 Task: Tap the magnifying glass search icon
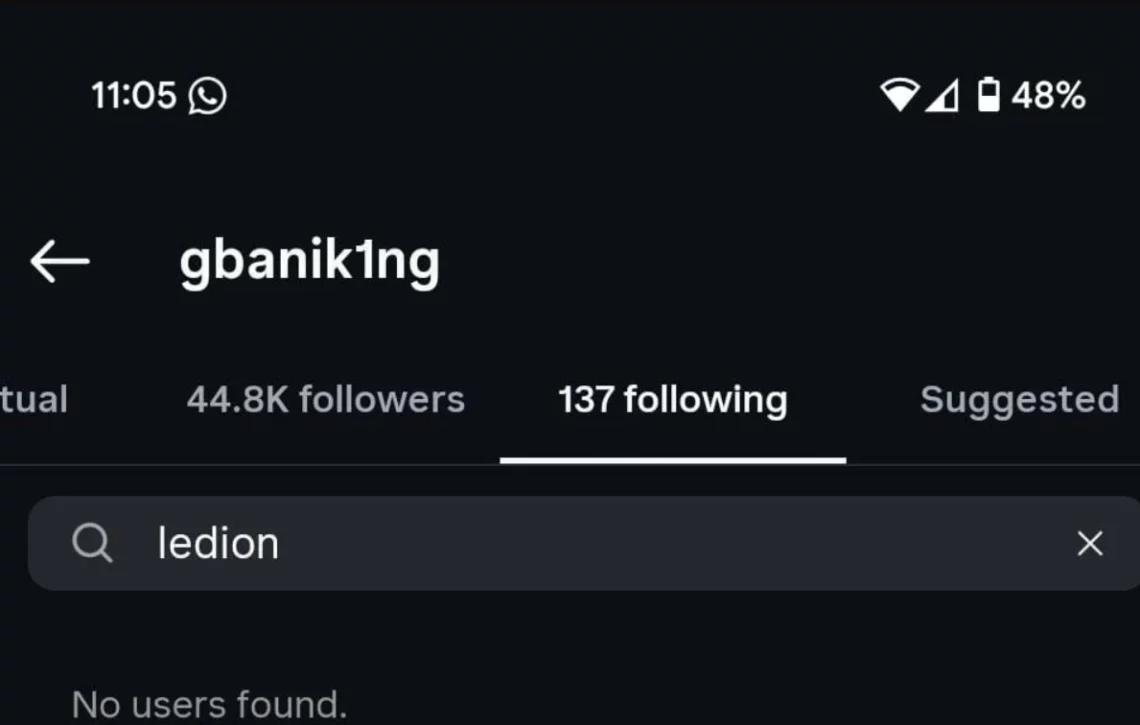click(x=92, y=544)
